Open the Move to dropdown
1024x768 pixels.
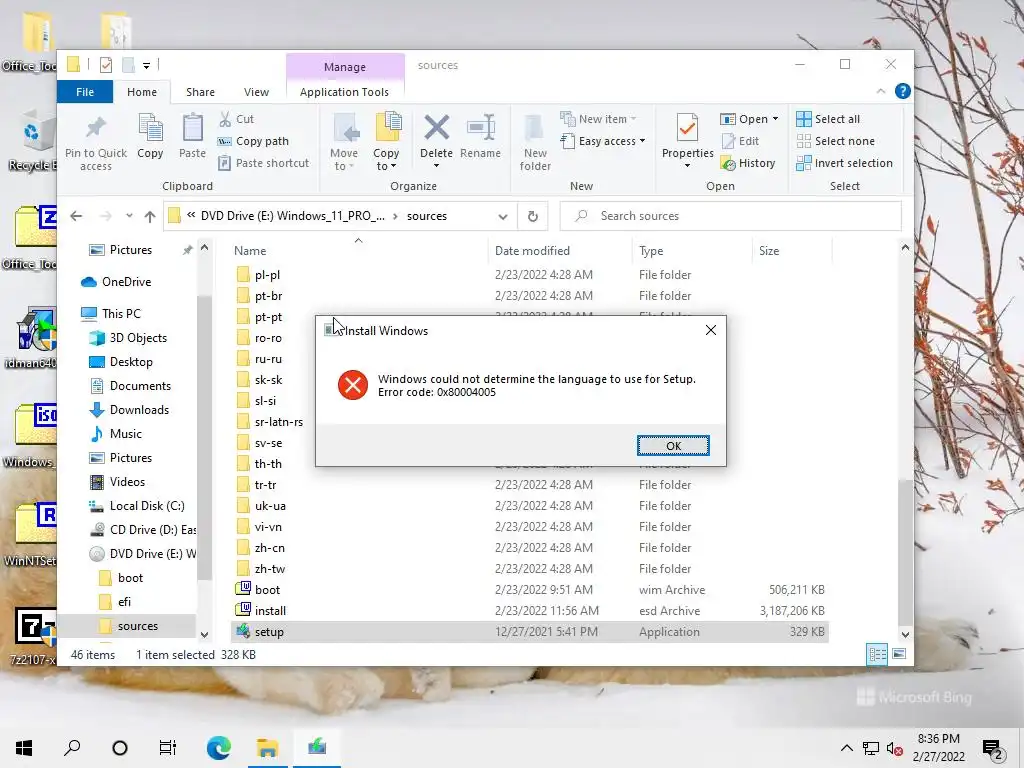[344, 159]
